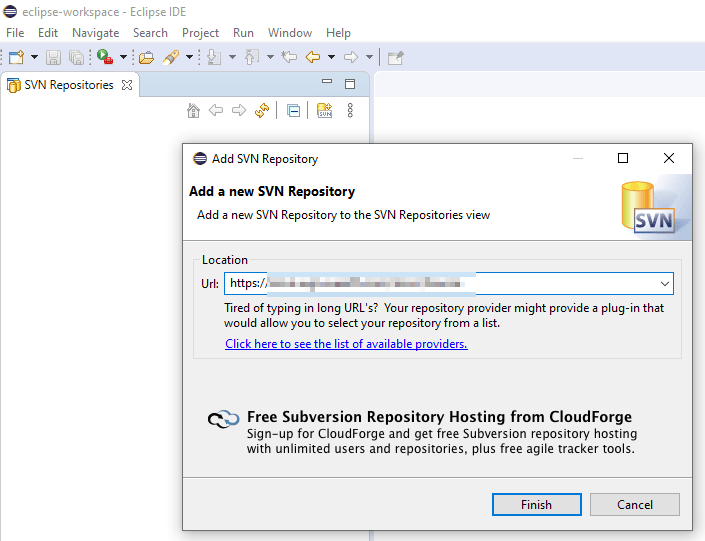The image size is (705, 541).
Task: Open dropdown next to New wizard icon
Action: 34,58
